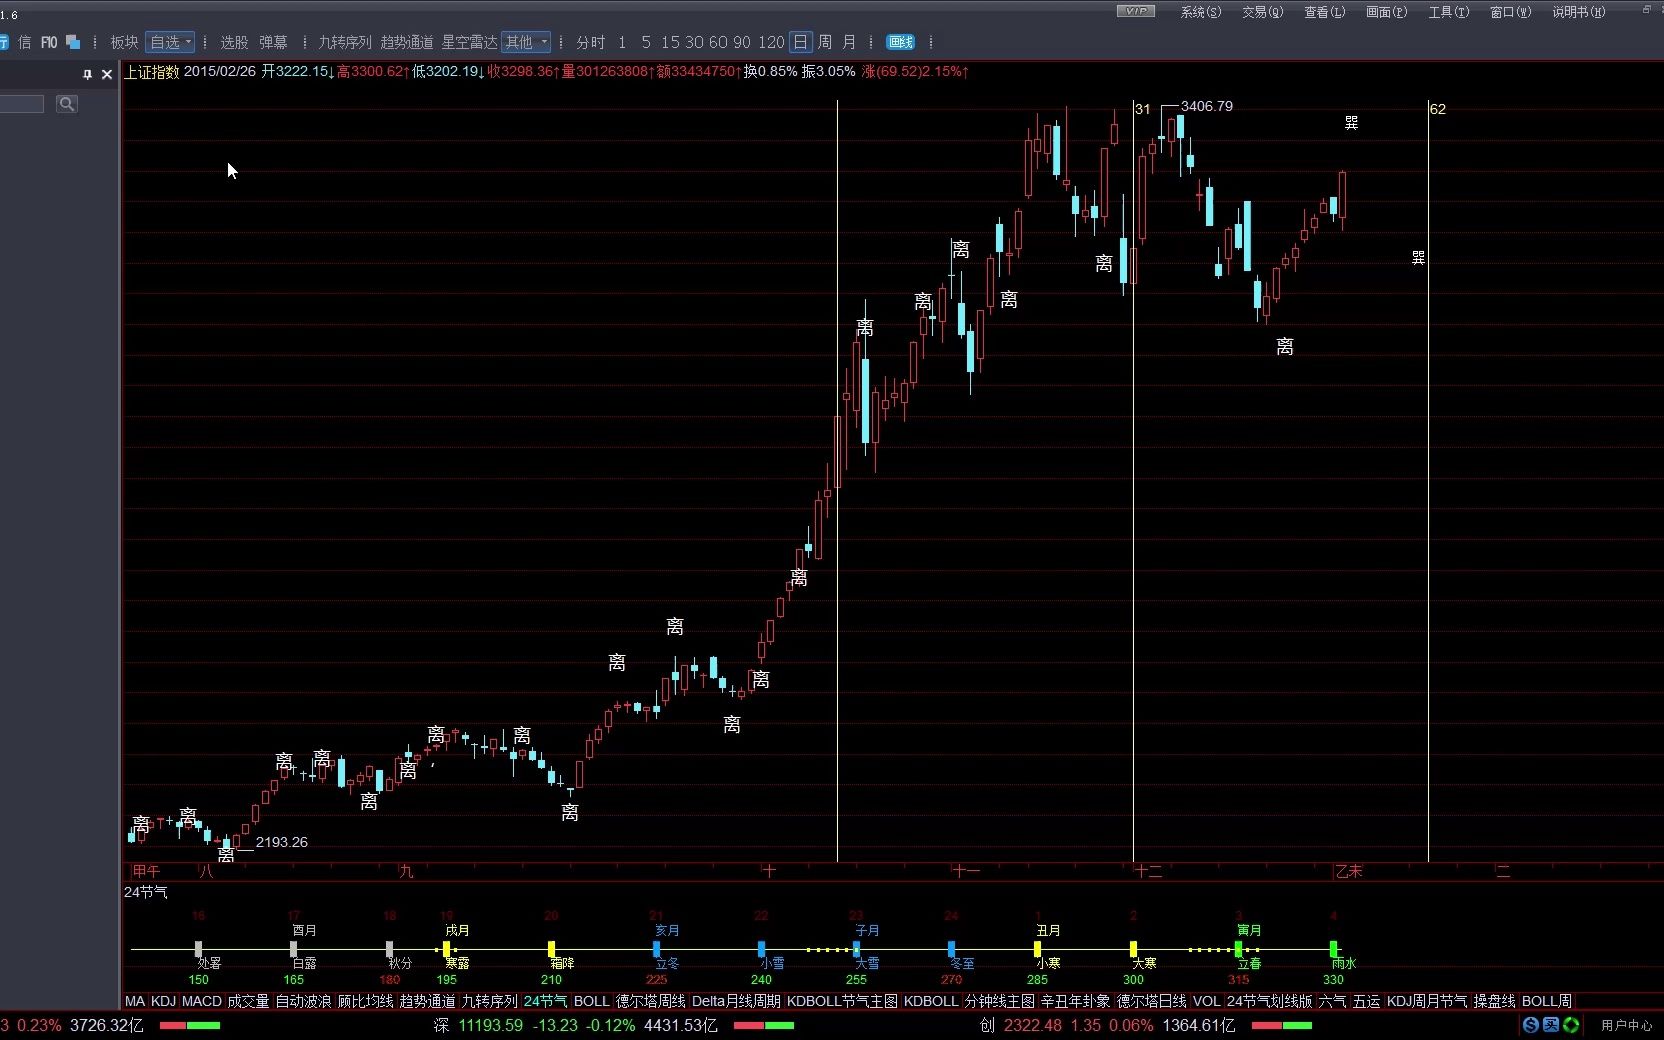Click the green circular status tray icon
1664x1040 pixels.
1571,1025
